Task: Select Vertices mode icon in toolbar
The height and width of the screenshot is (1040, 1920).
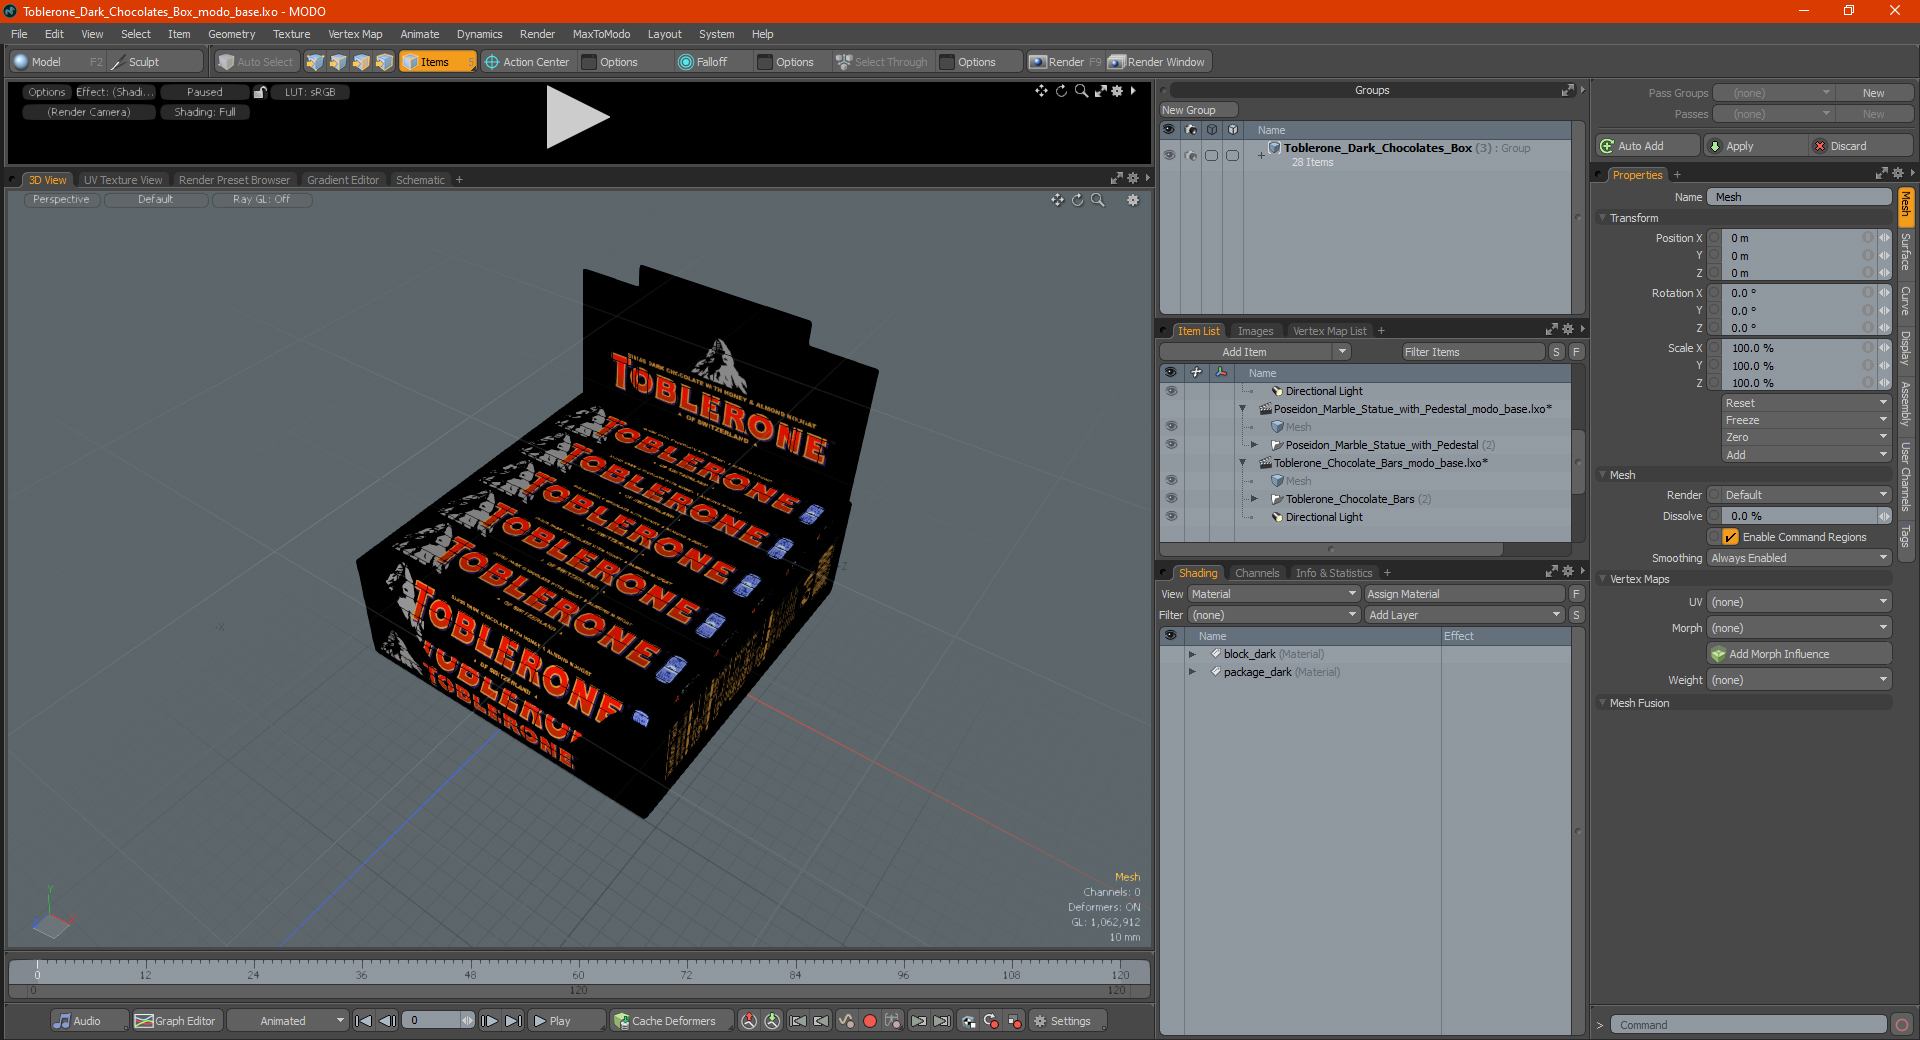Action: (315, 62)
